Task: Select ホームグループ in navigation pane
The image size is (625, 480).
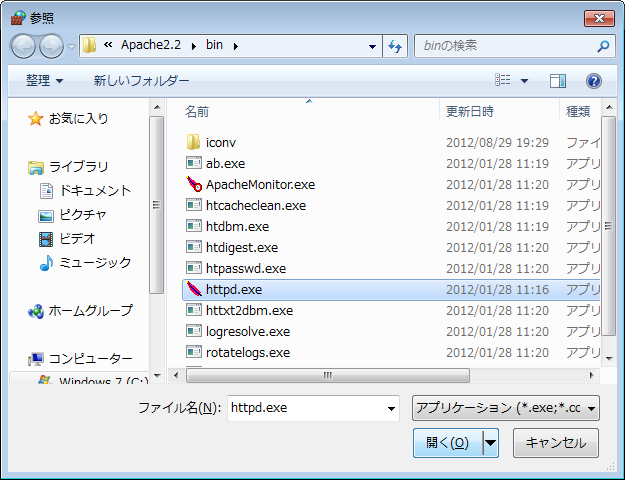Action: pyautogui.click(x=90, y=311)
